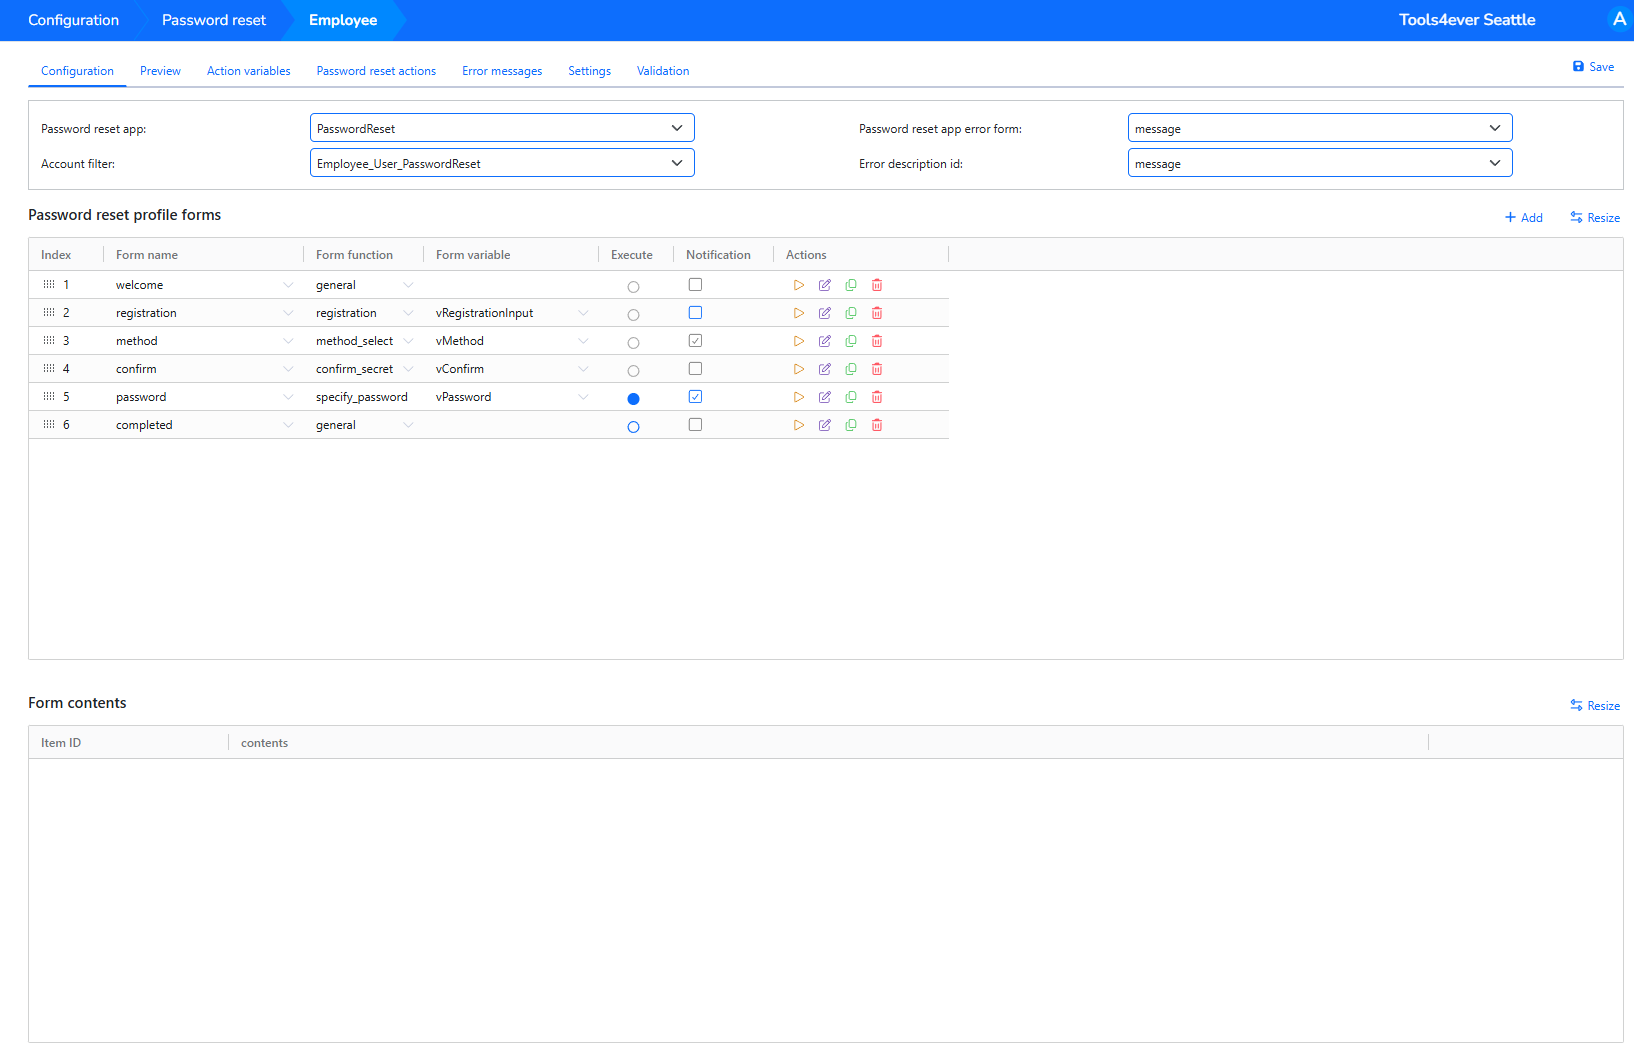Click the Password reset breadcrumb
The width and height of the screenshot is (1634, 1053).
pyautogui.click(x=214, y=20)
